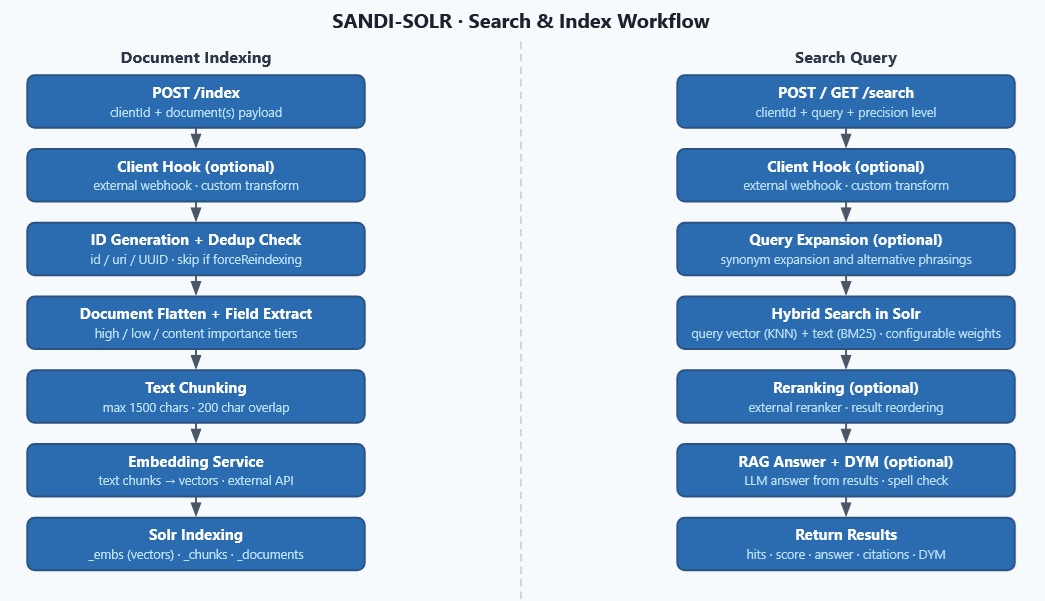1045x601 pixels.
Task: Click the Query Expansion (optional) box
Action: tap(846, 249)
